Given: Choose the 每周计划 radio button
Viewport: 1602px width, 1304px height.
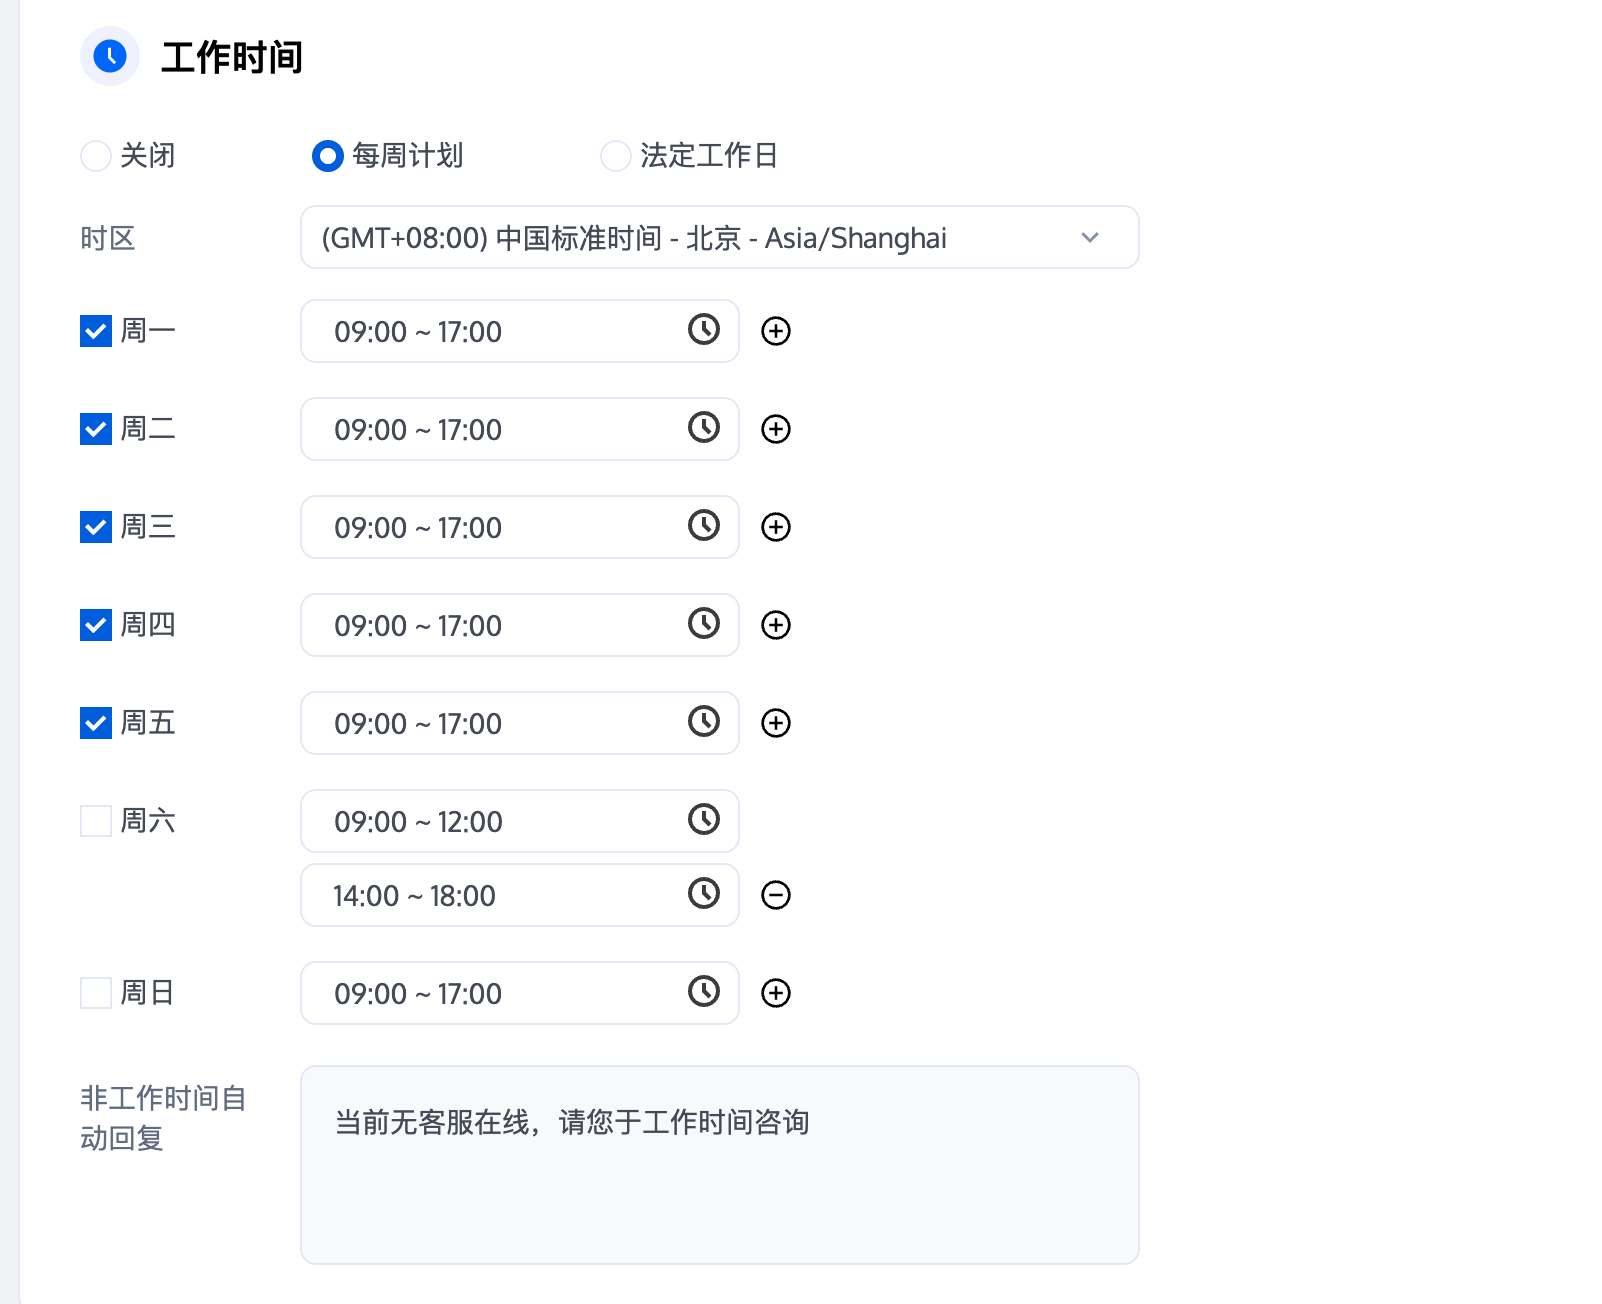Looking at the screenshot, I should click(328, 156).
